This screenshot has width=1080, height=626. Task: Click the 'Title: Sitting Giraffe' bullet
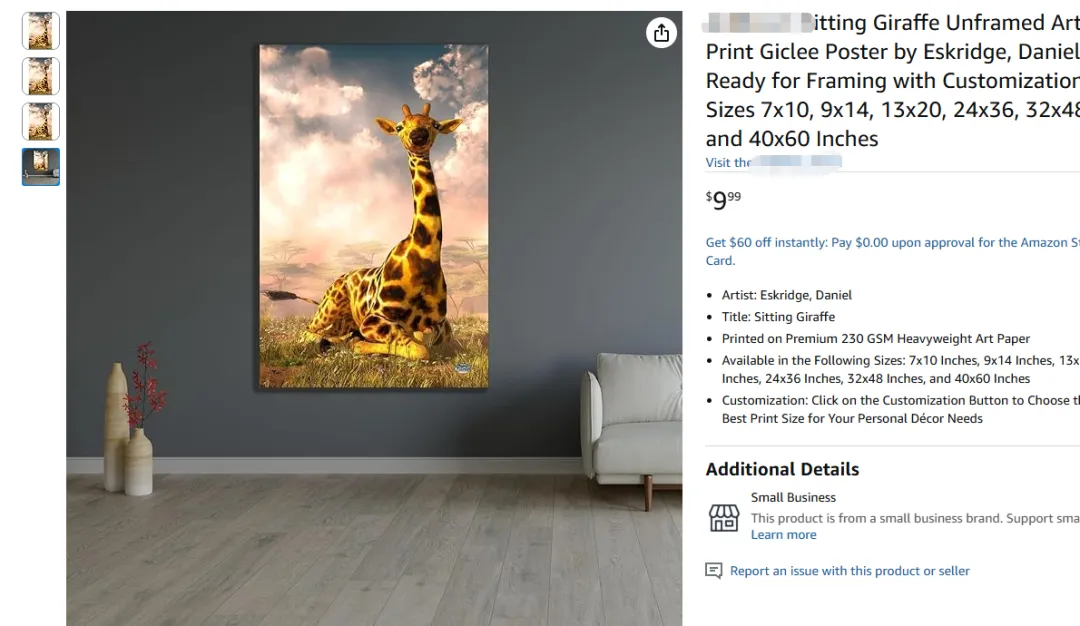pos(778,317)
